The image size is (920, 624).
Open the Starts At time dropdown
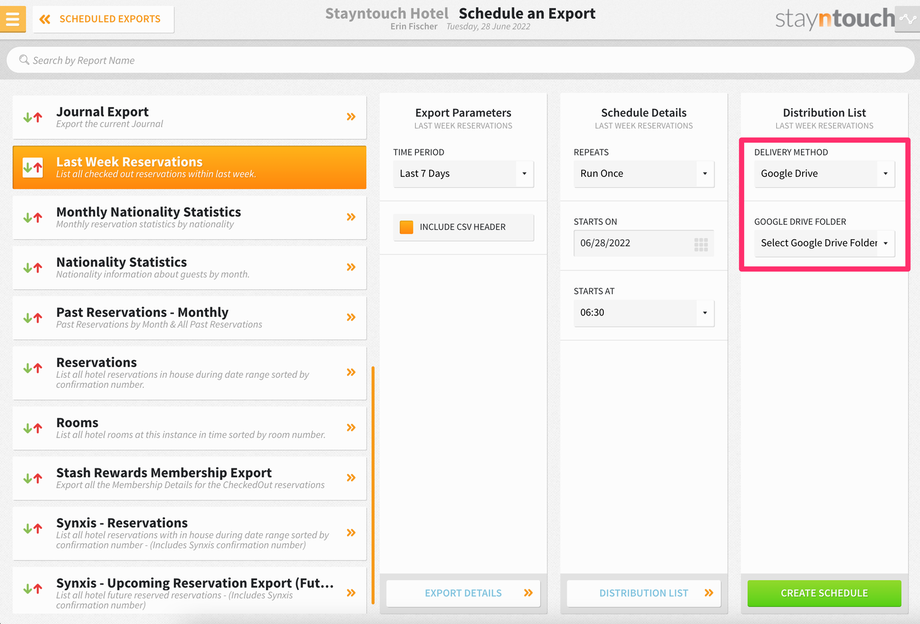(644, 313)
